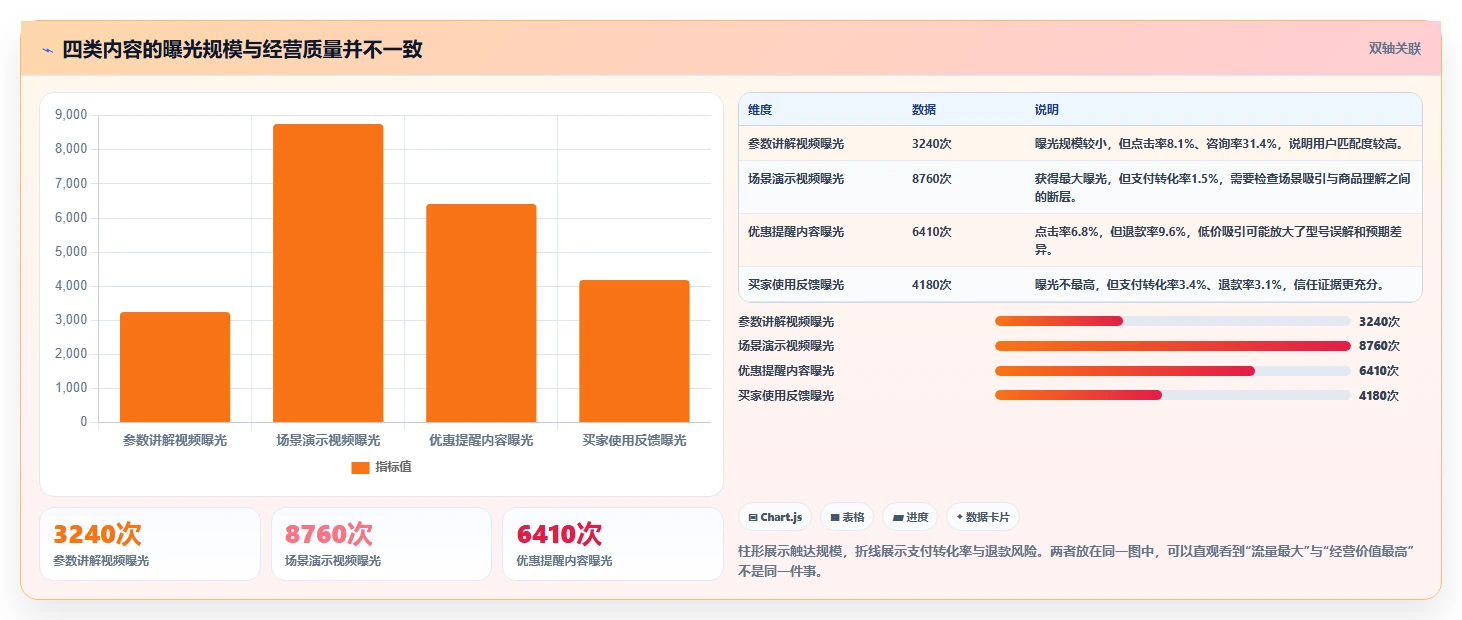The width and height of the screenshot is (1462, 620).
Task: Click description starting 曝光规模较小
Action: 1220,144
